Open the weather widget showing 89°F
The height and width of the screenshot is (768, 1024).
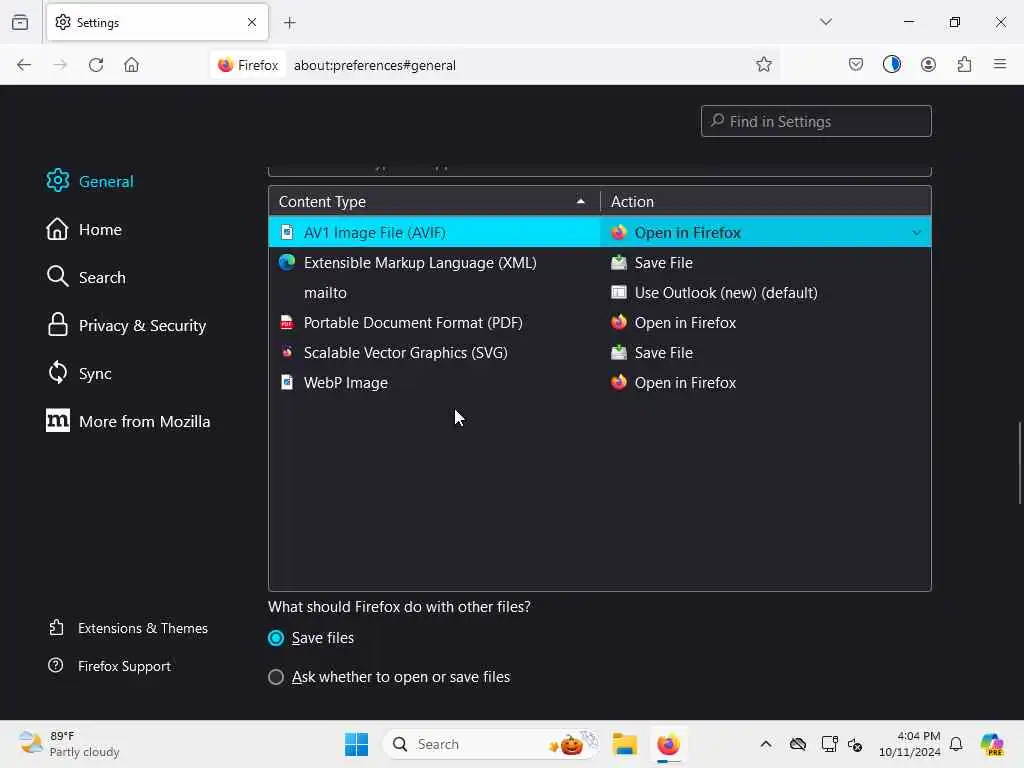point(69,744)
